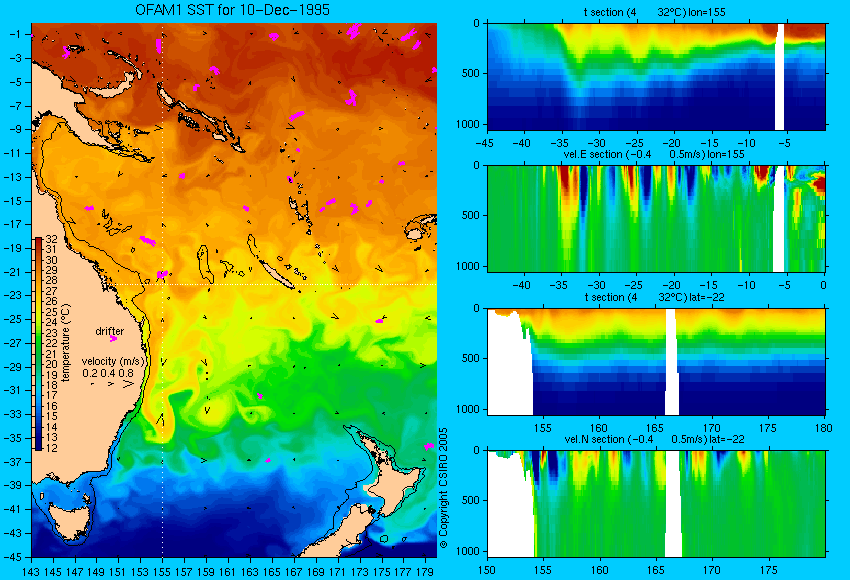The height and width of the screenshot is (580, 850).
Task: Click the "vel.N section (-0.4 0.5m/s) lat=-22" title
Action: [x=654, y=439]
